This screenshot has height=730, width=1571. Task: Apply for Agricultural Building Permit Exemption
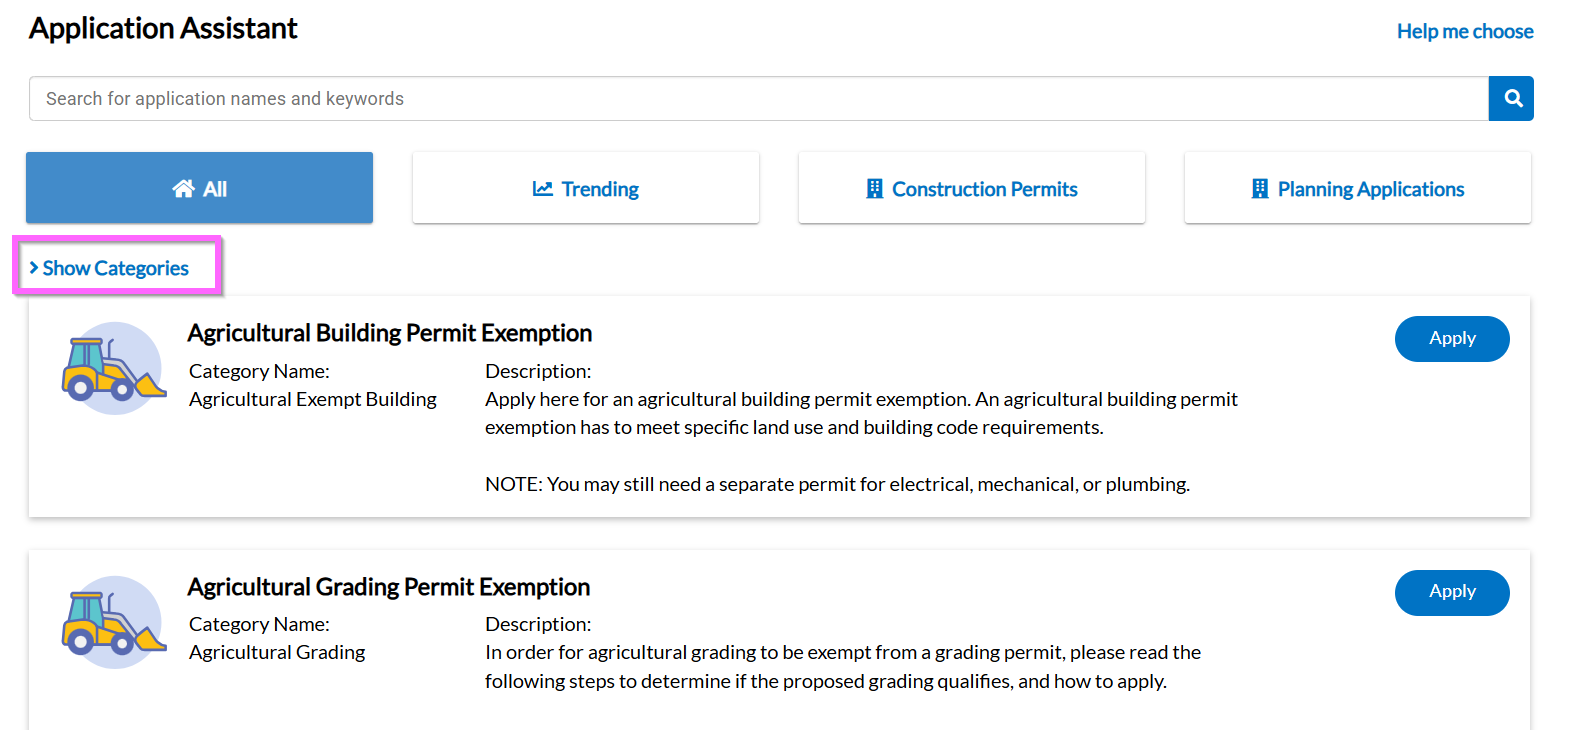coord(1452,339)
